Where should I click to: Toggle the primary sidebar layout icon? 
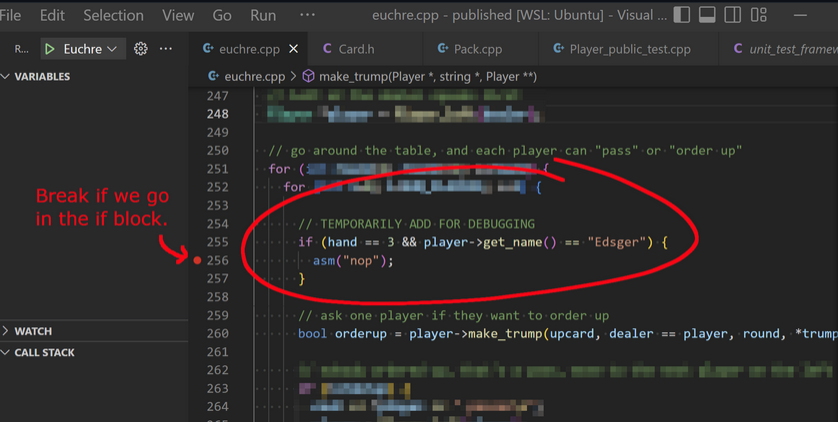pyautogui.click(x=682, y=15)
